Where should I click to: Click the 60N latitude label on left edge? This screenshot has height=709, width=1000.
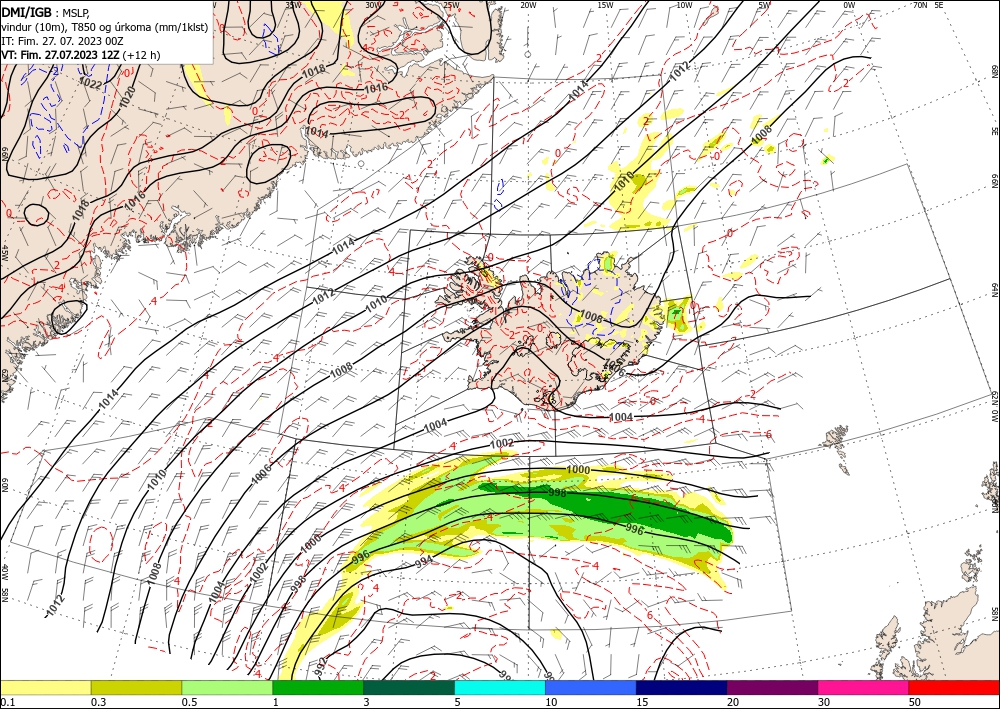pyautogui.click(x=4, y=487)
